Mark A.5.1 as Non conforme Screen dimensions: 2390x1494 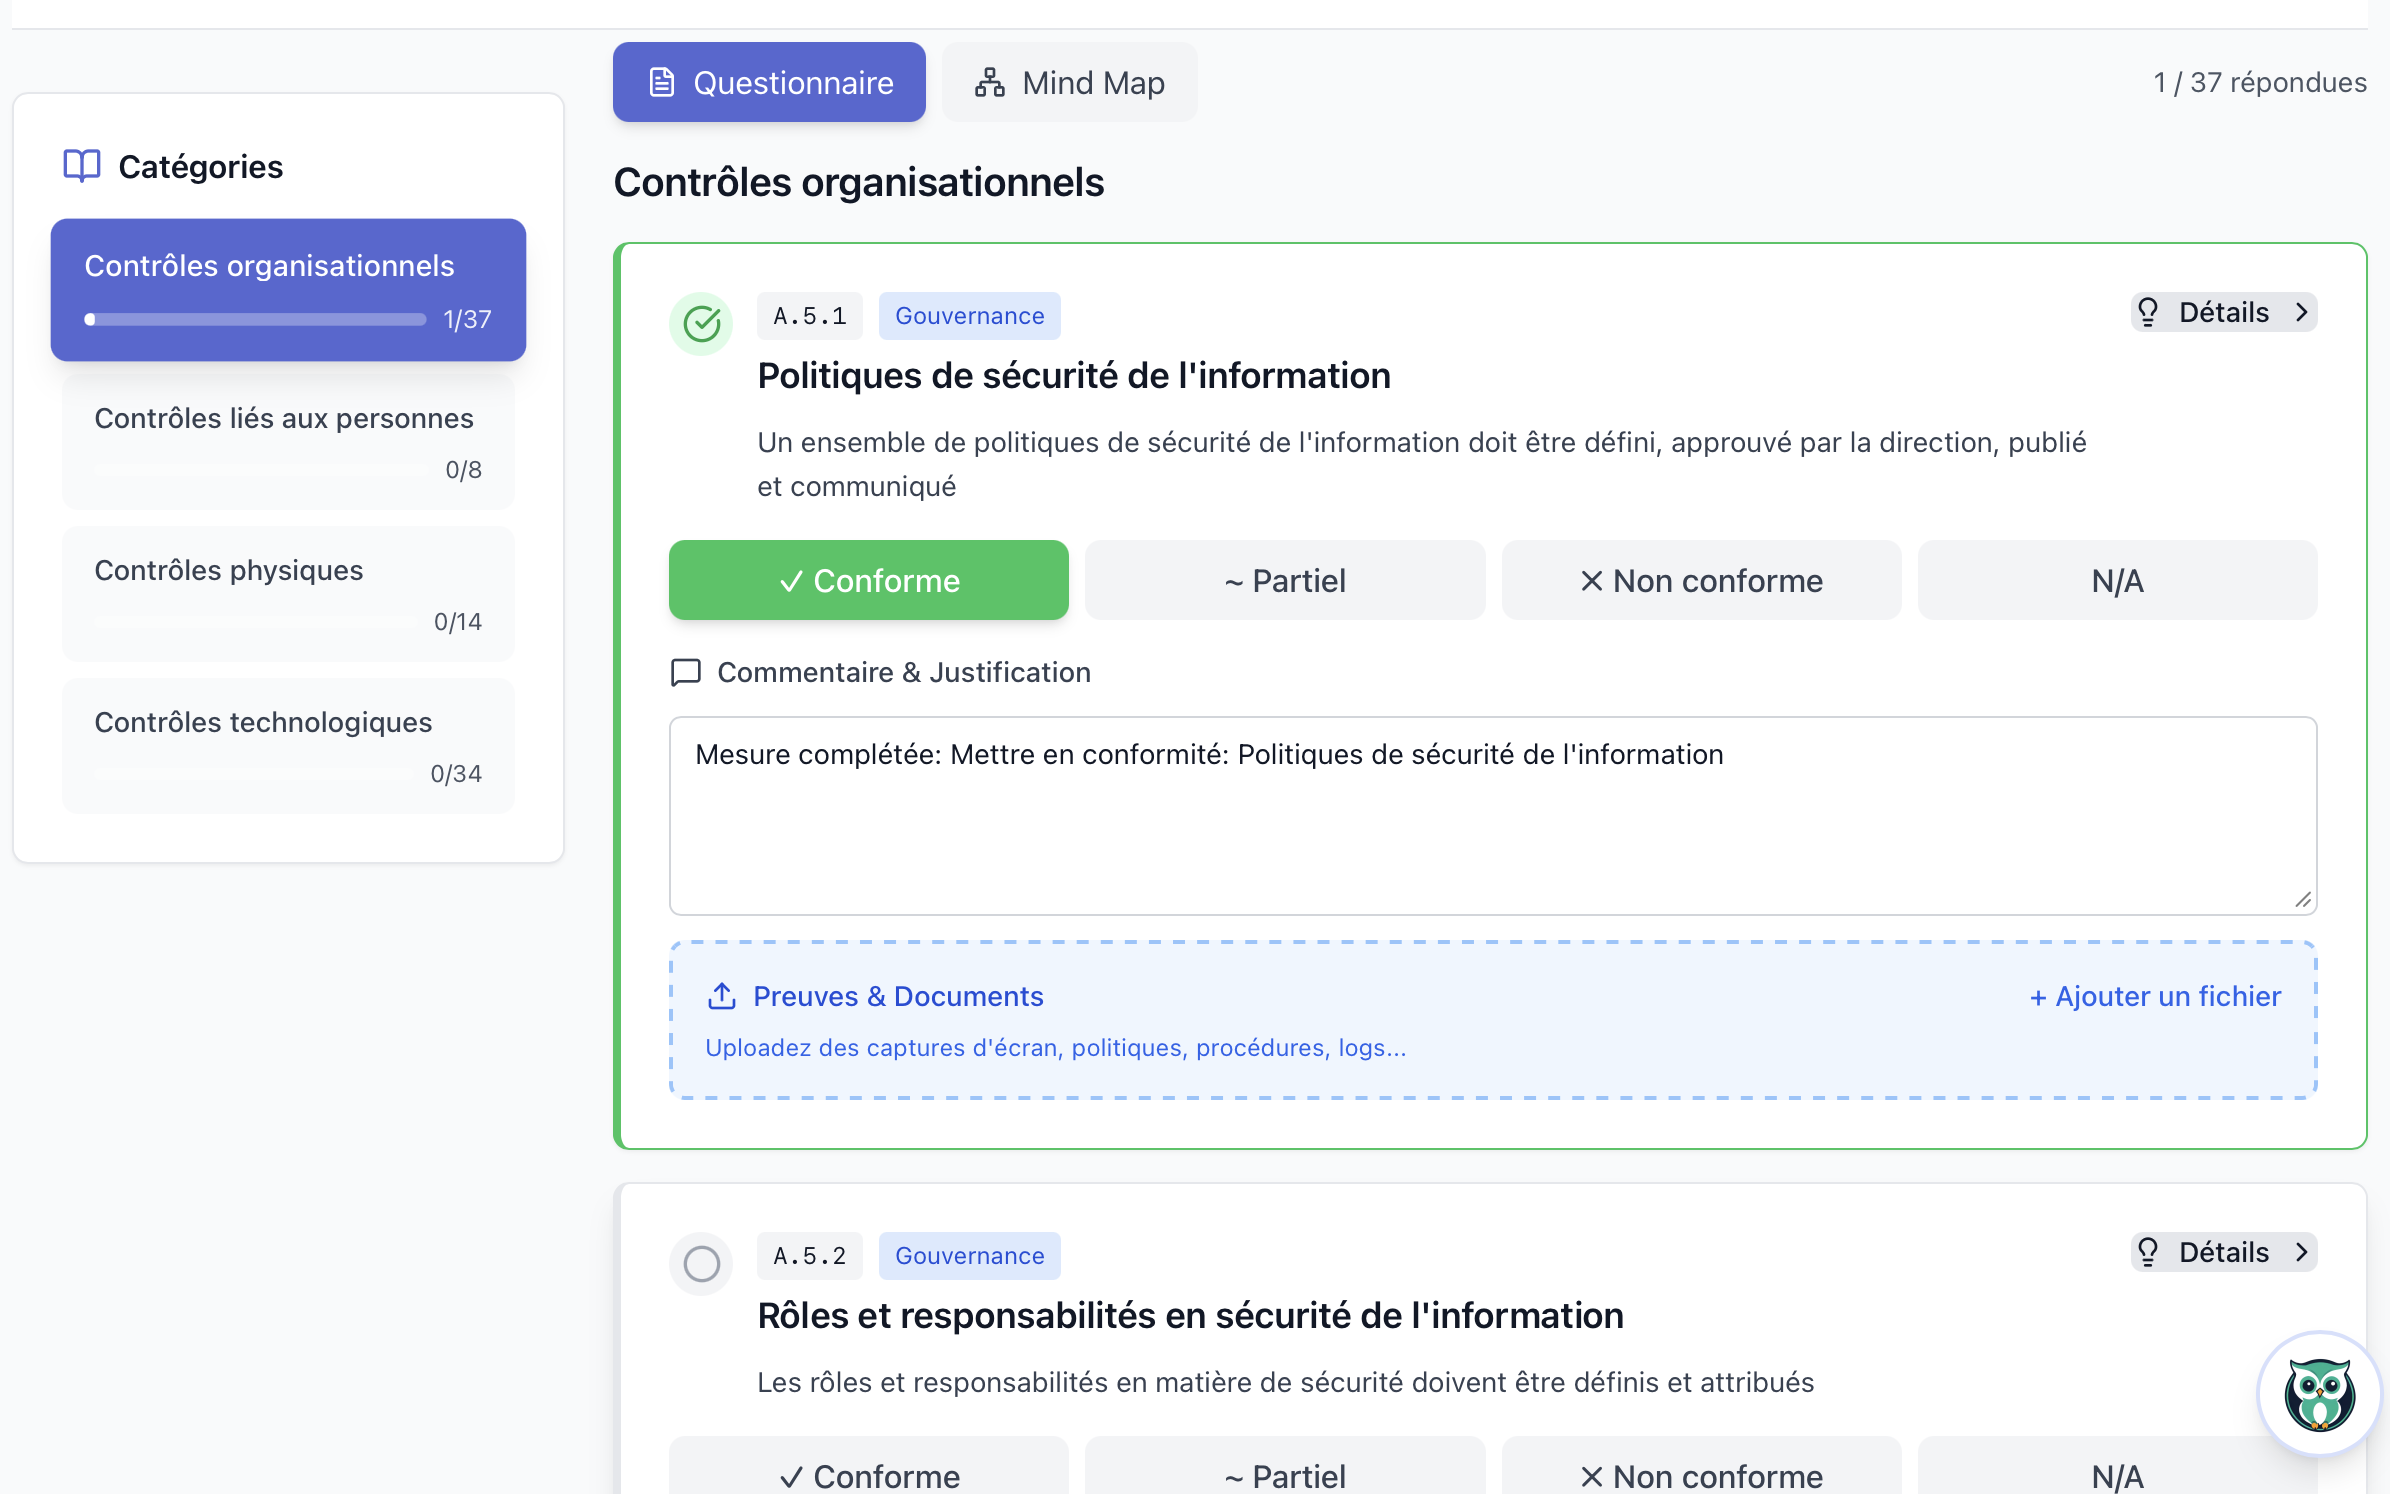point(1701,580)
